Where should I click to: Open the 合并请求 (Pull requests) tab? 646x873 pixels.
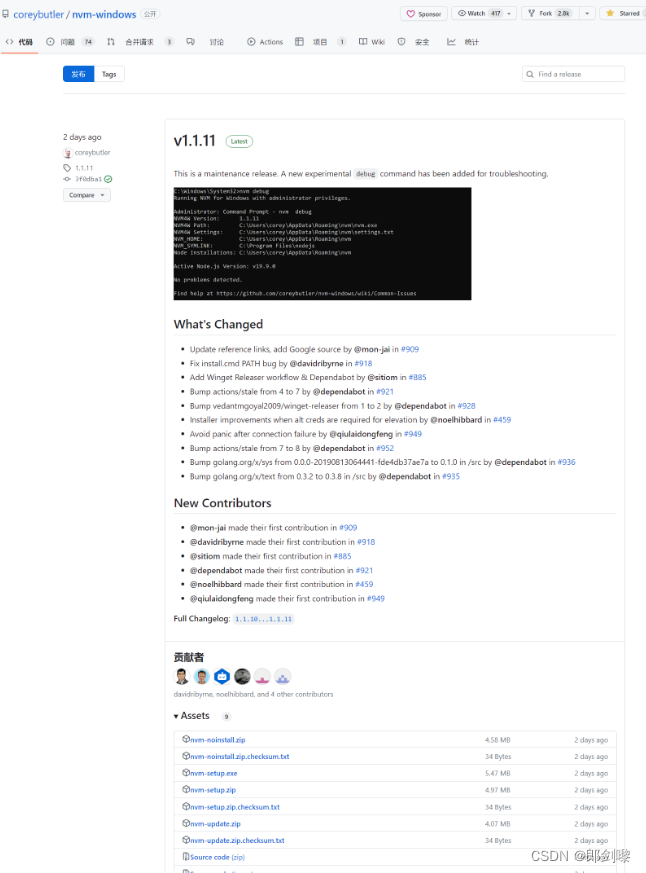tap(140, 42)
